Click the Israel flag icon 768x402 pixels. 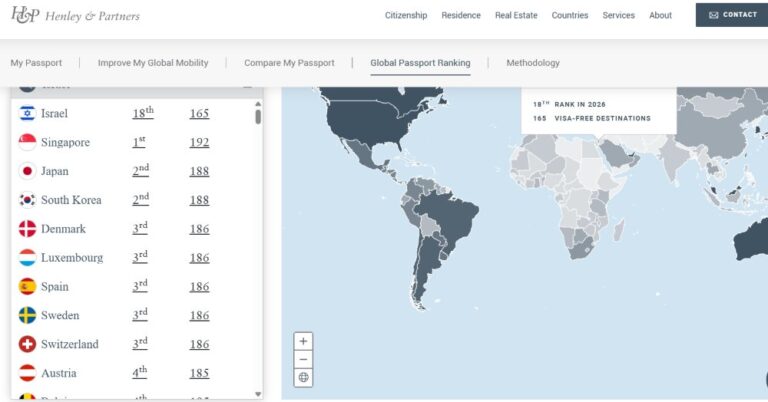27,113
